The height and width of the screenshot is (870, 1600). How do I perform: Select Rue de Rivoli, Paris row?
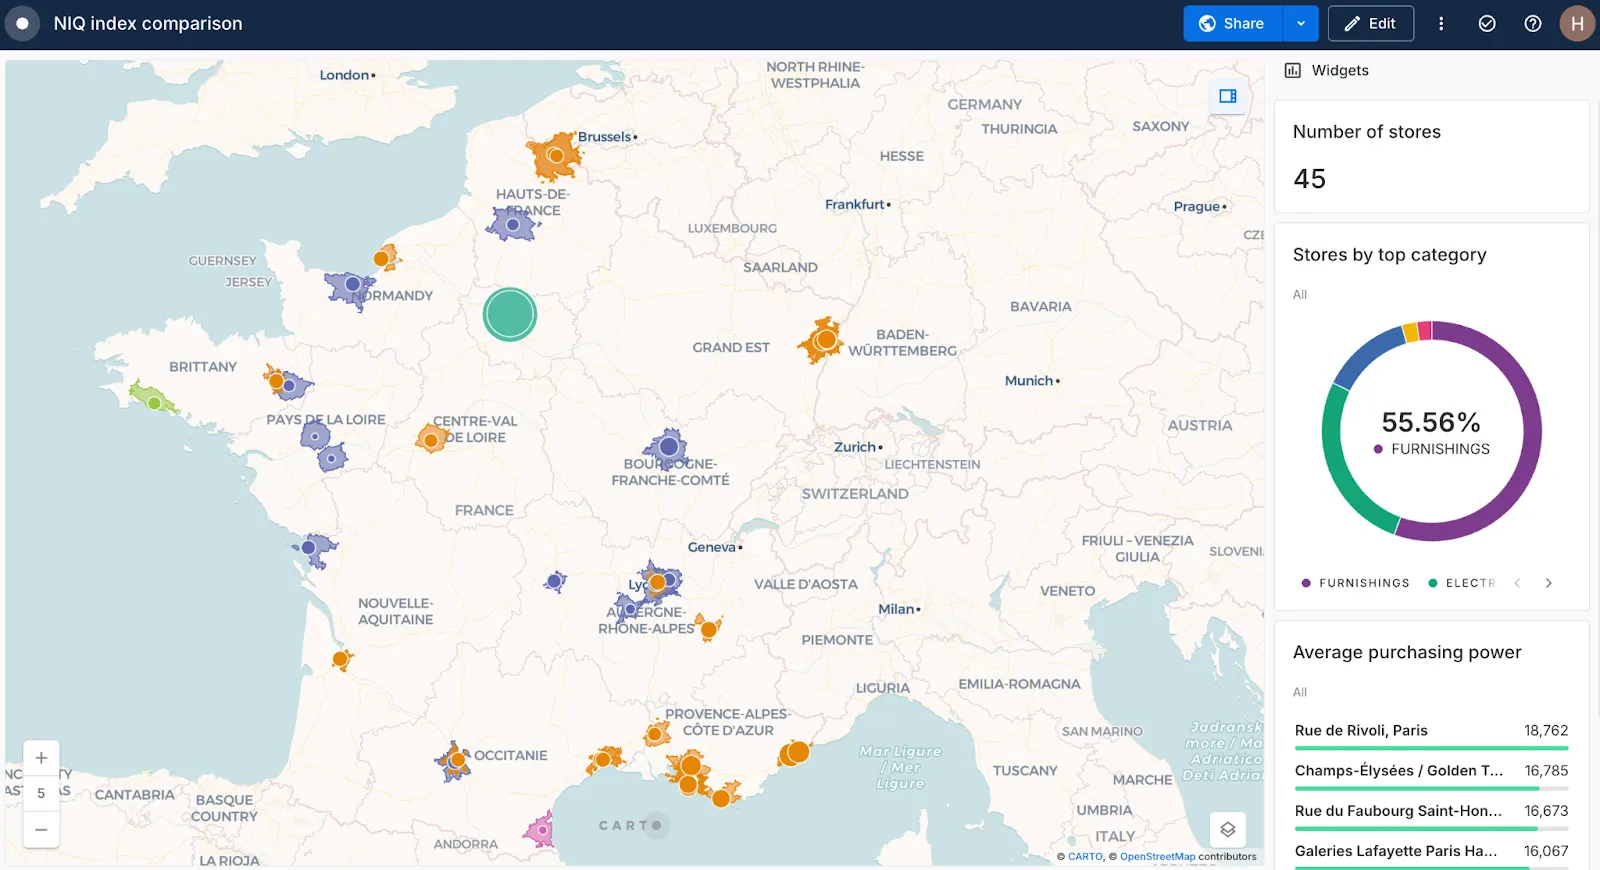pos(1431,731)
